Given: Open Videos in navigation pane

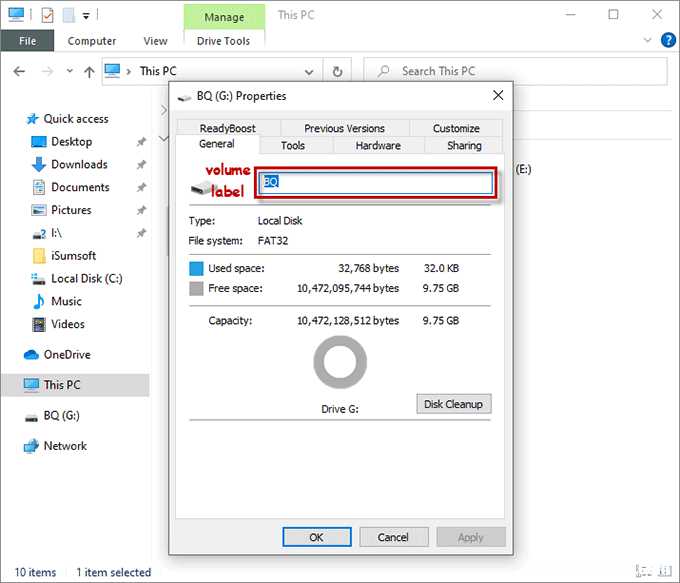Looking at the screenshot, I should (58, 324).
